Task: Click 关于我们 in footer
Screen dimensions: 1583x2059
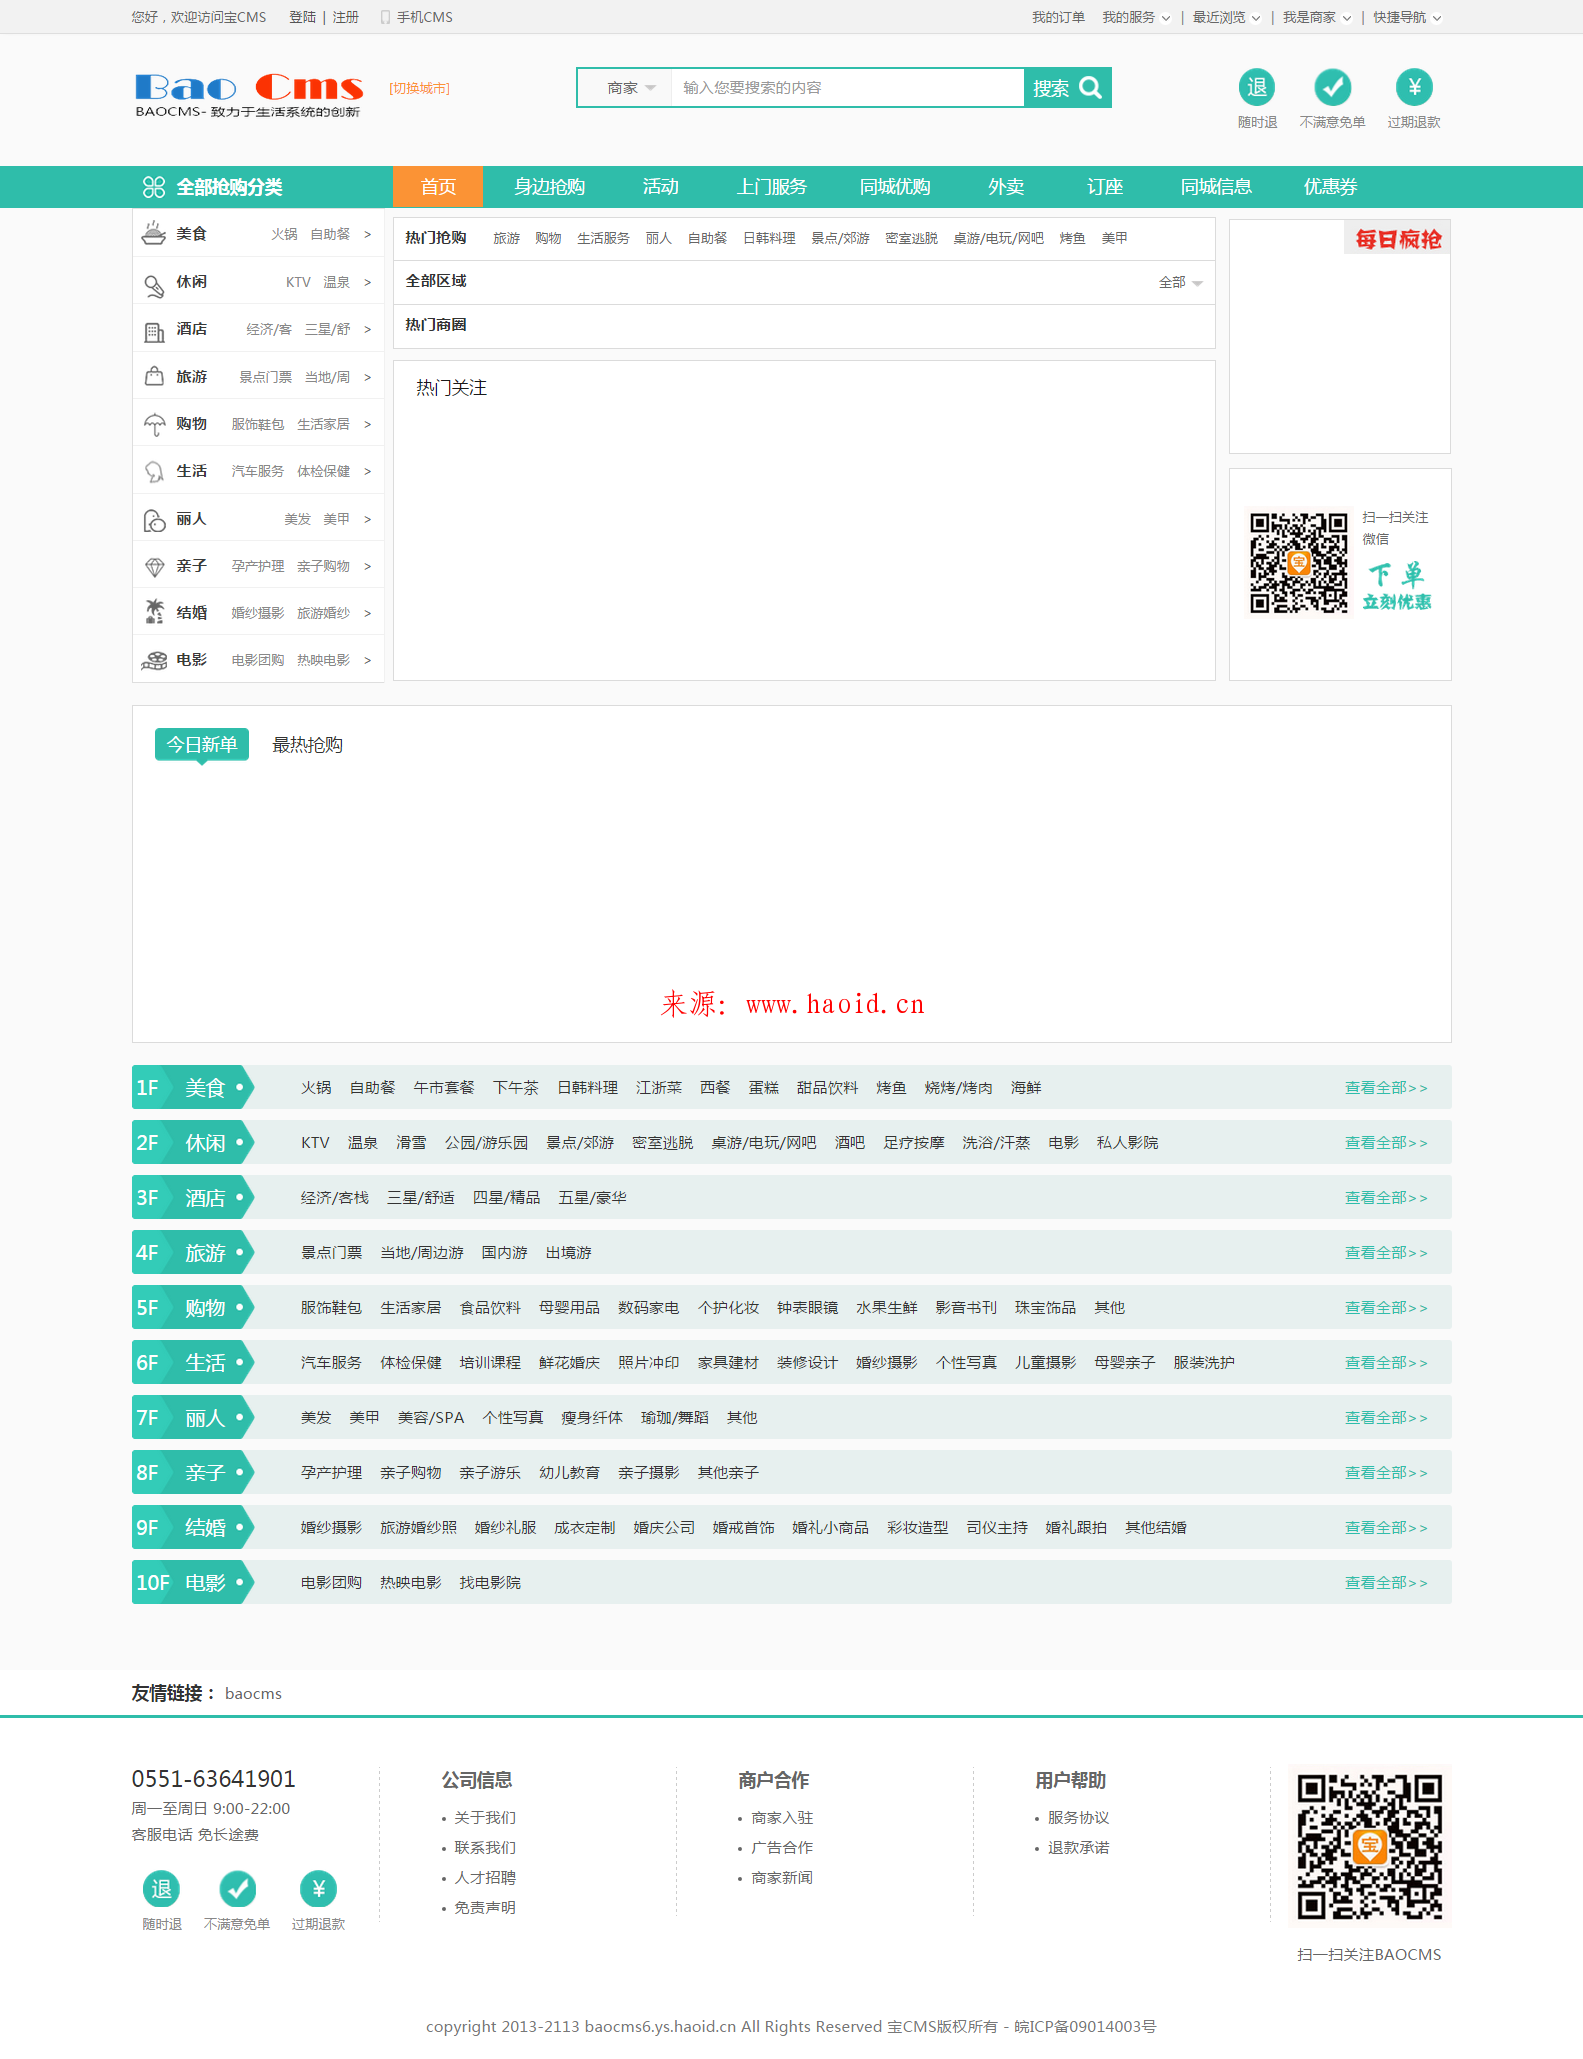Action: click(485, 1818)
